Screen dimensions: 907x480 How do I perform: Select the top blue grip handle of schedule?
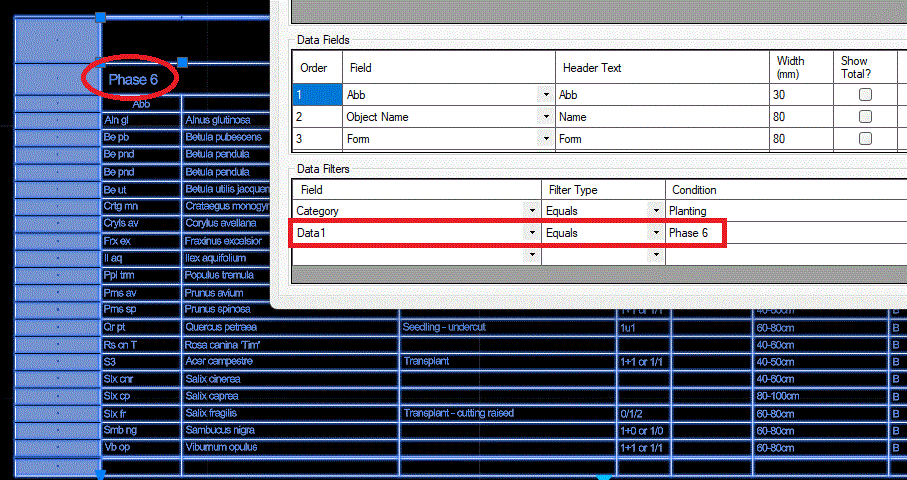(x=101, y=17)
